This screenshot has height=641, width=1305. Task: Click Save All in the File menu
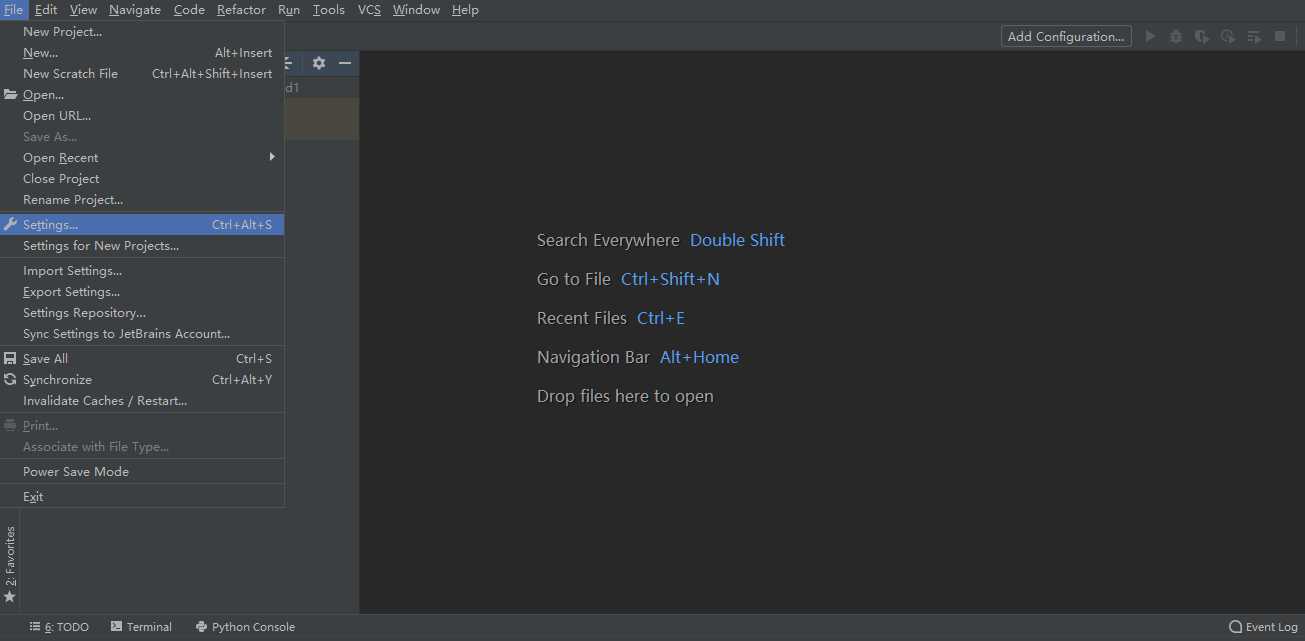click(45, 359)
